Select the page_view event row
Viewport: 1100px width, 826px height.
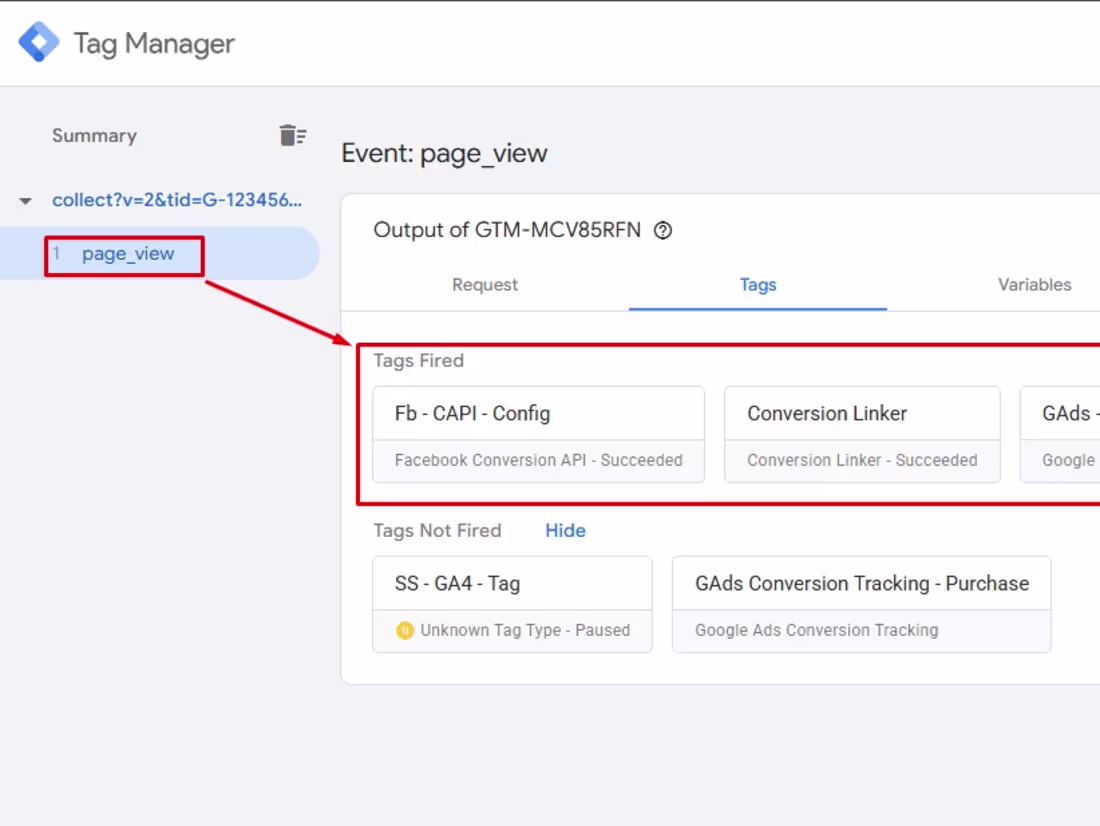(x=159, y=253)
